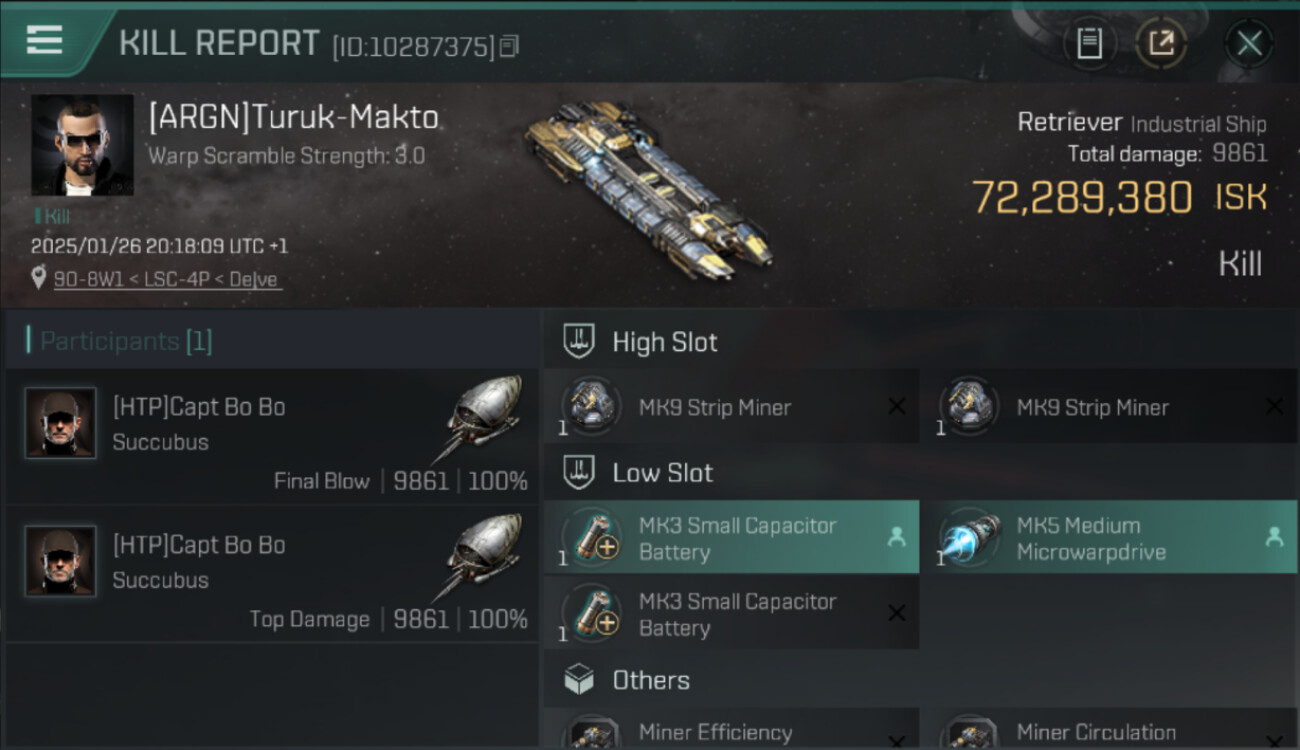Click the Others section header
The height and width of the screenshot is (750, 1300).
(650, 680)
